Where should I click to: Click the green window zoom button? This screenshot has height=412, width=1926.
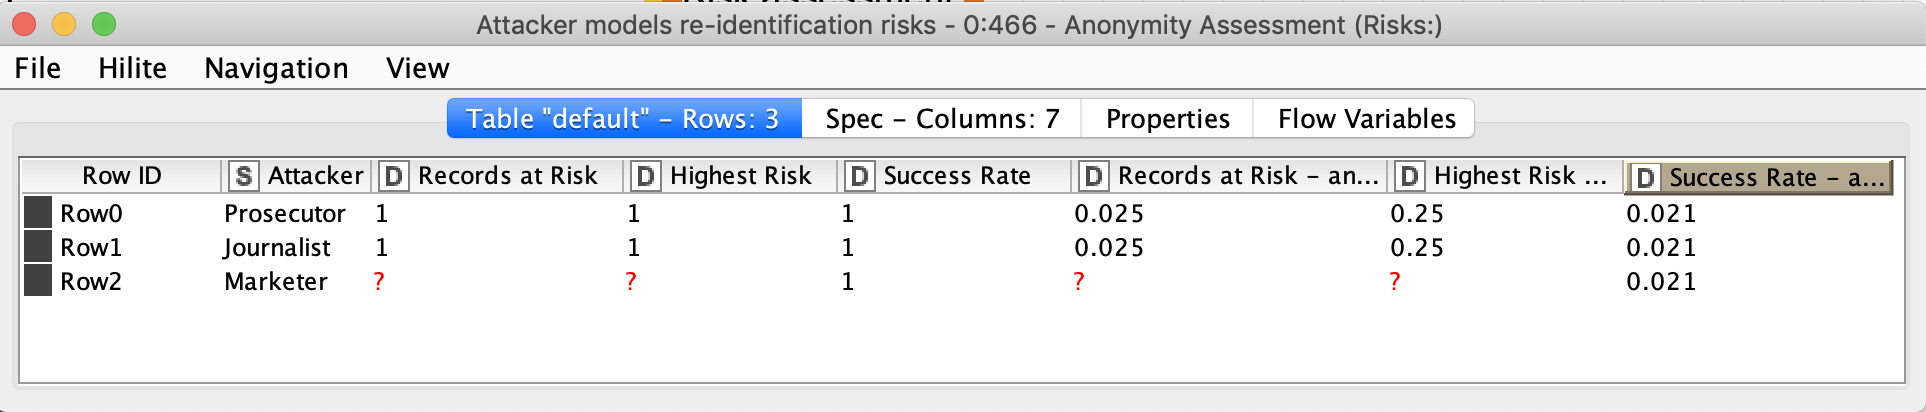tap(104, 24)
